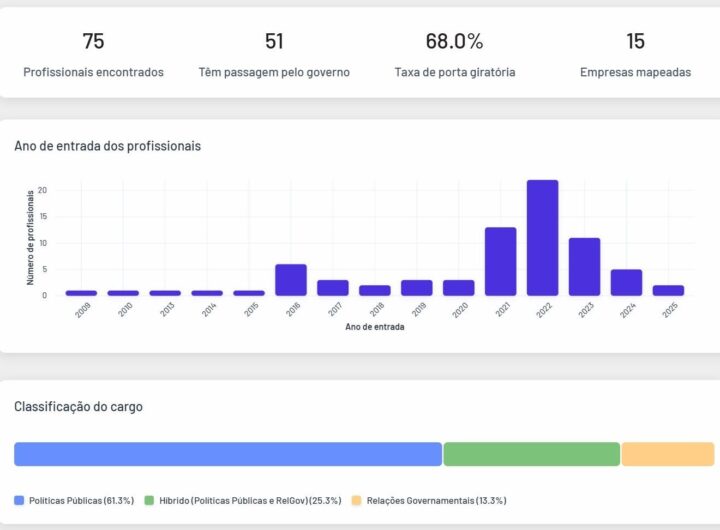The image size is (720, 530).
Task: Click the 2016 bar in the chart
Action: (291, 280)
